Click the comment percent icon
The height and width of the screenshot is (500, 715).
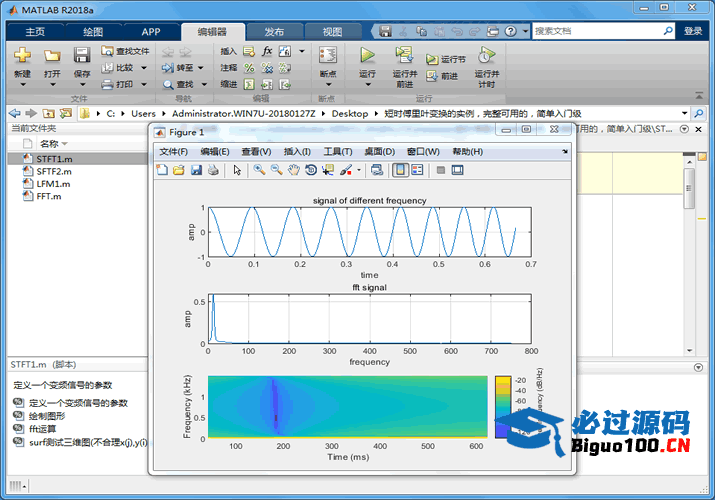click(x=249, y=68)
